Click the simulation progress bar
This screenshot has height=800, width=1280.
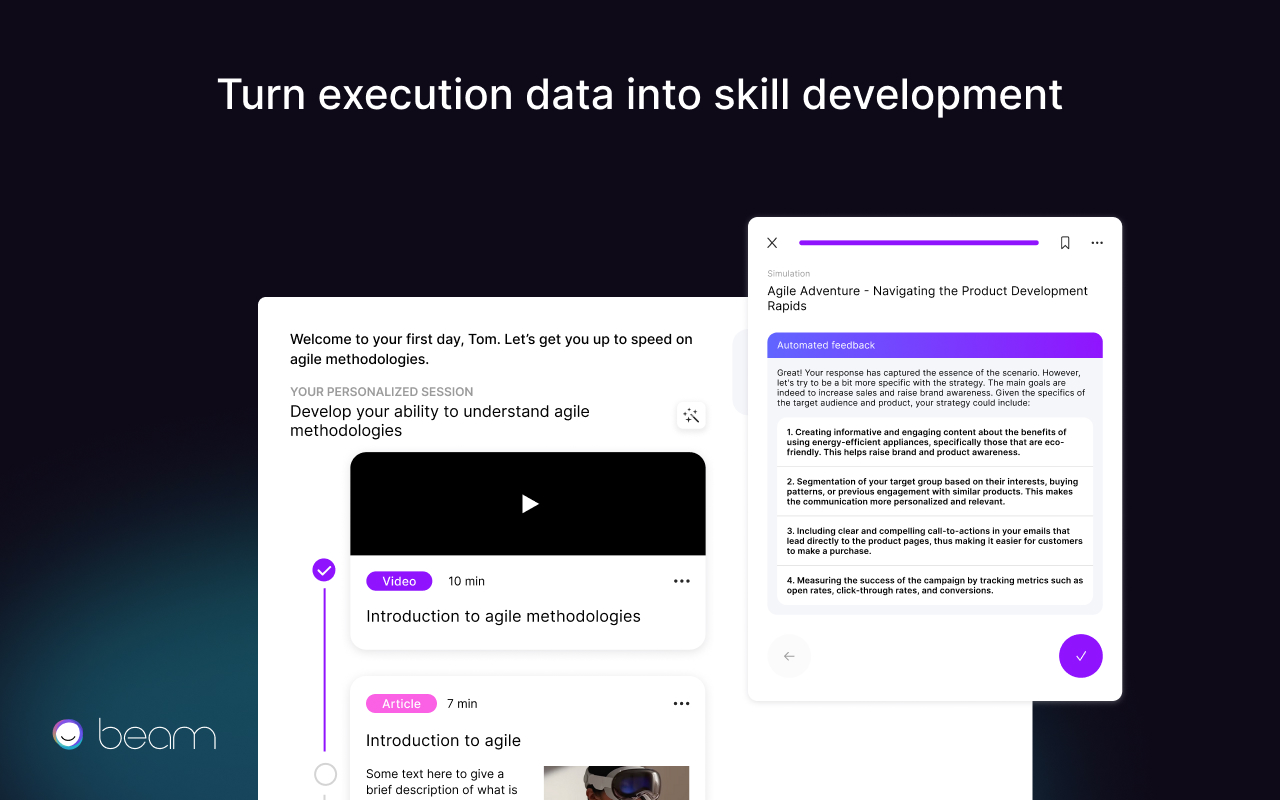click(x=919, y=243)
